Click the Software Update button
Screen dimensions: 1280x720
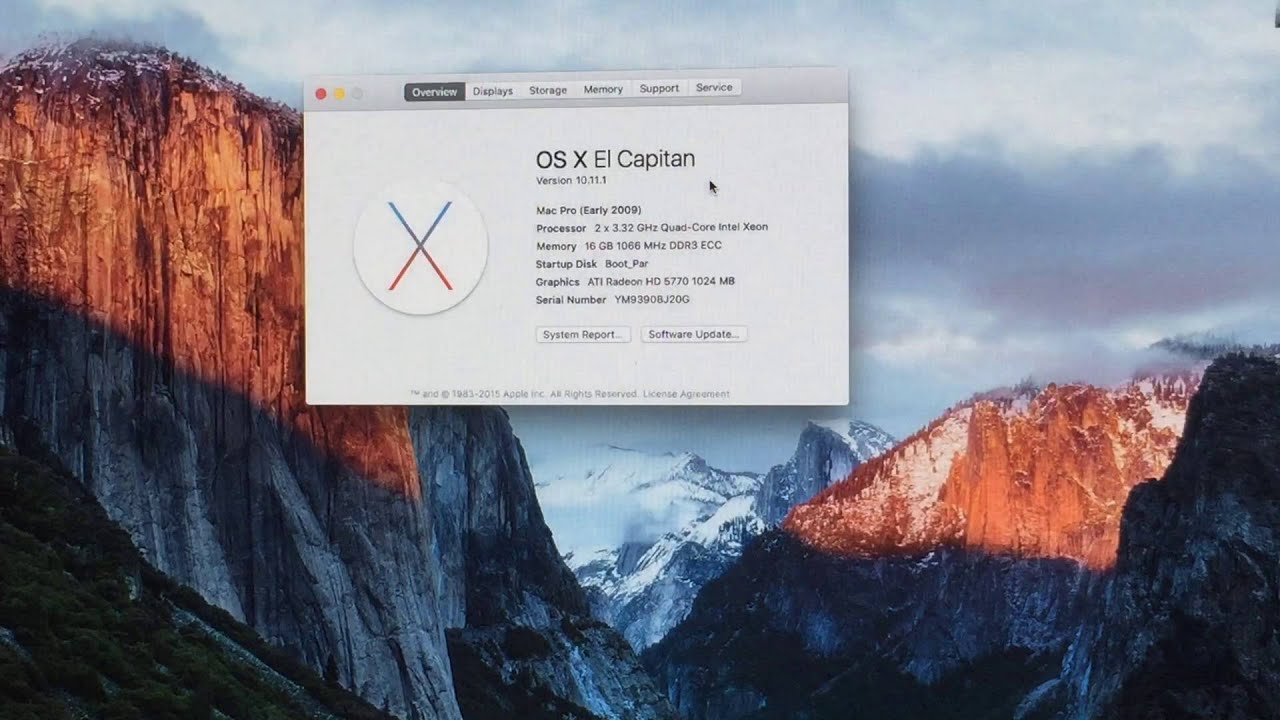(693, 334)
